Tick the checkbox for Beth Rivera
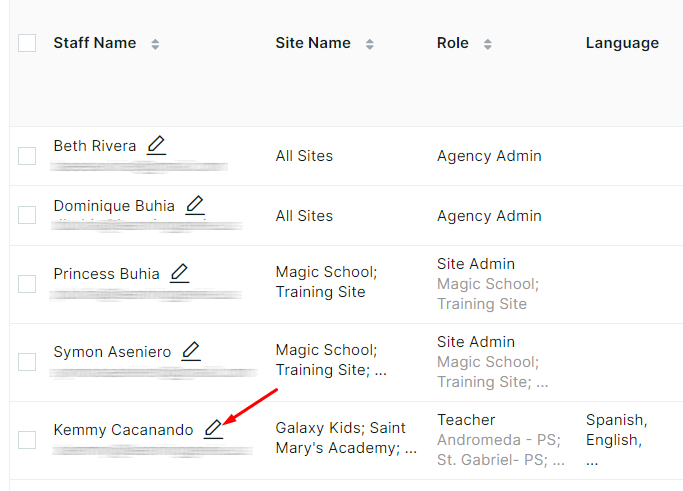The width and height of the screenshot is (683, 491). pos(27,156)
